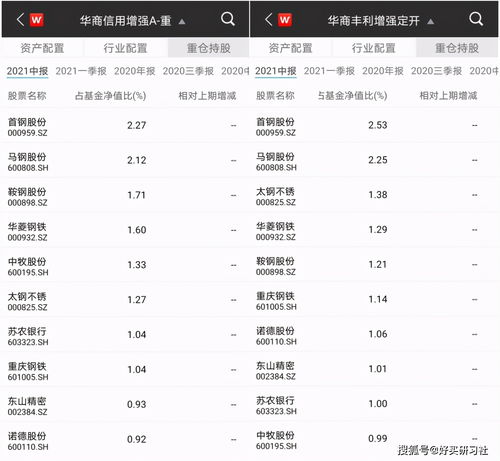The image size is (500, 461).
Task: Click 华商丰利增强定开 fund title
Action: click(x=373, y=21)
